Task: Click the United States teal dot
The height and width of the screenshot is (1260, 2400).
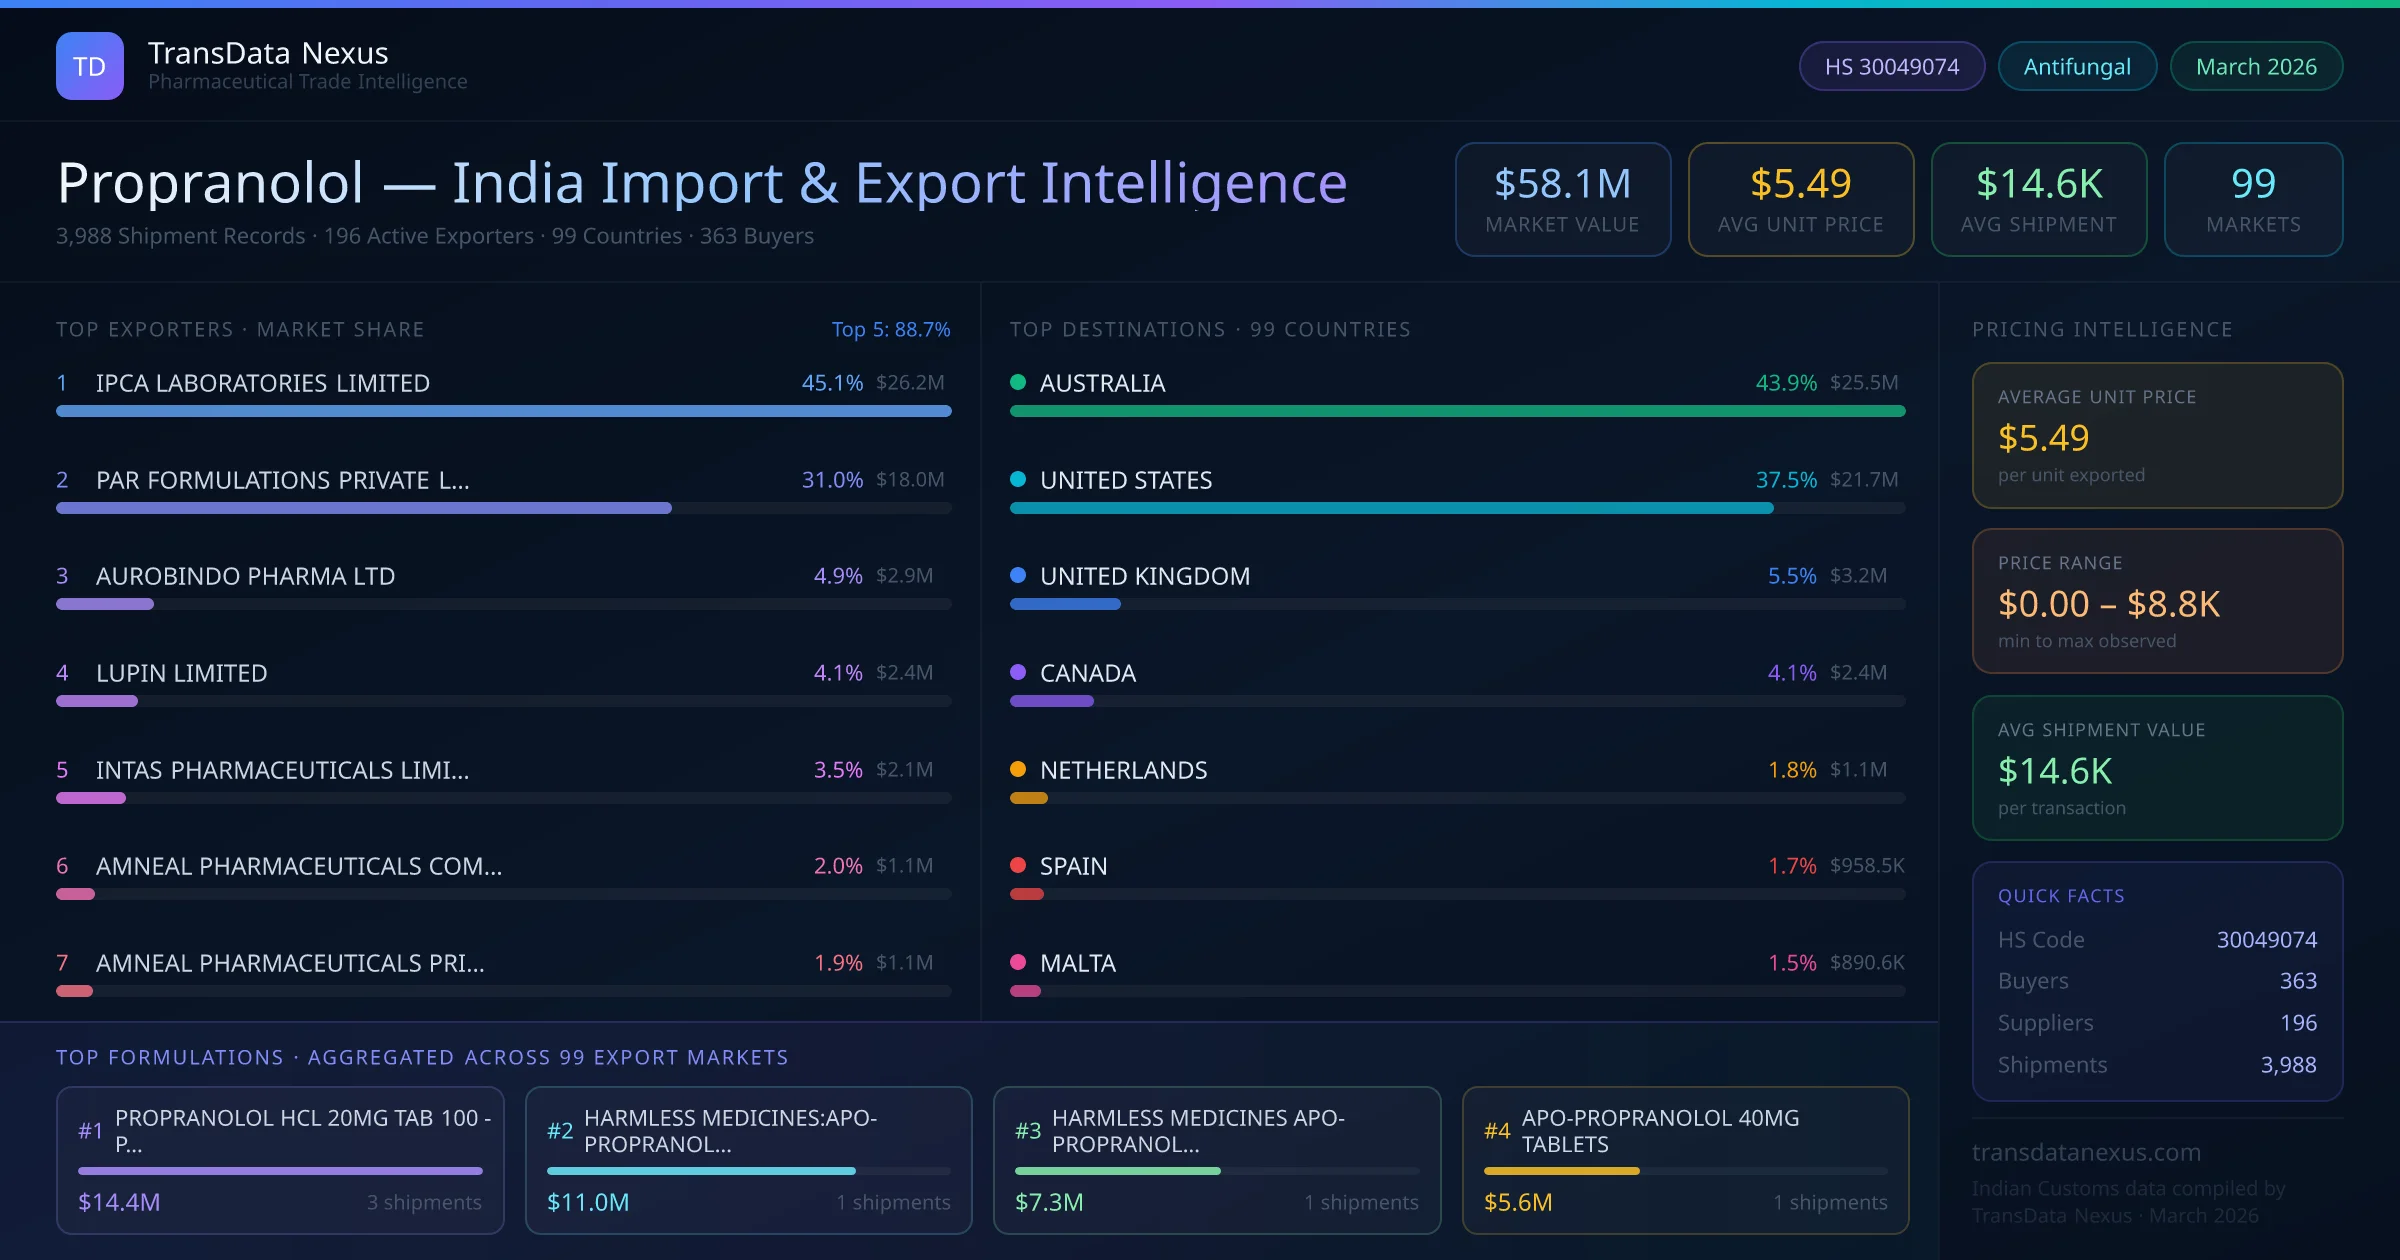Action: pyautogui.click(x=1018, y=479)
